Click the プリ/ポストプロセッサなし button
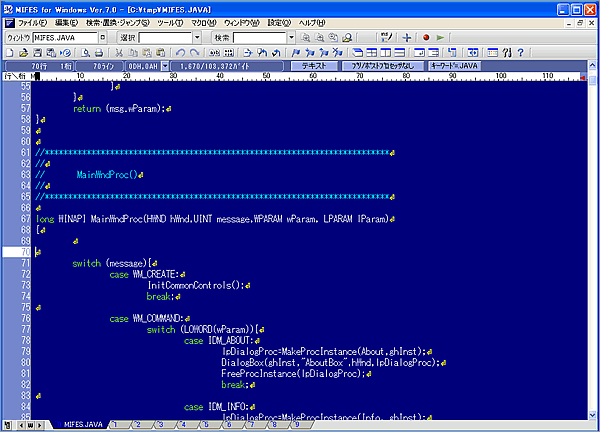The width and height of the screenshot is (600, 432). (x=383, y=66)
